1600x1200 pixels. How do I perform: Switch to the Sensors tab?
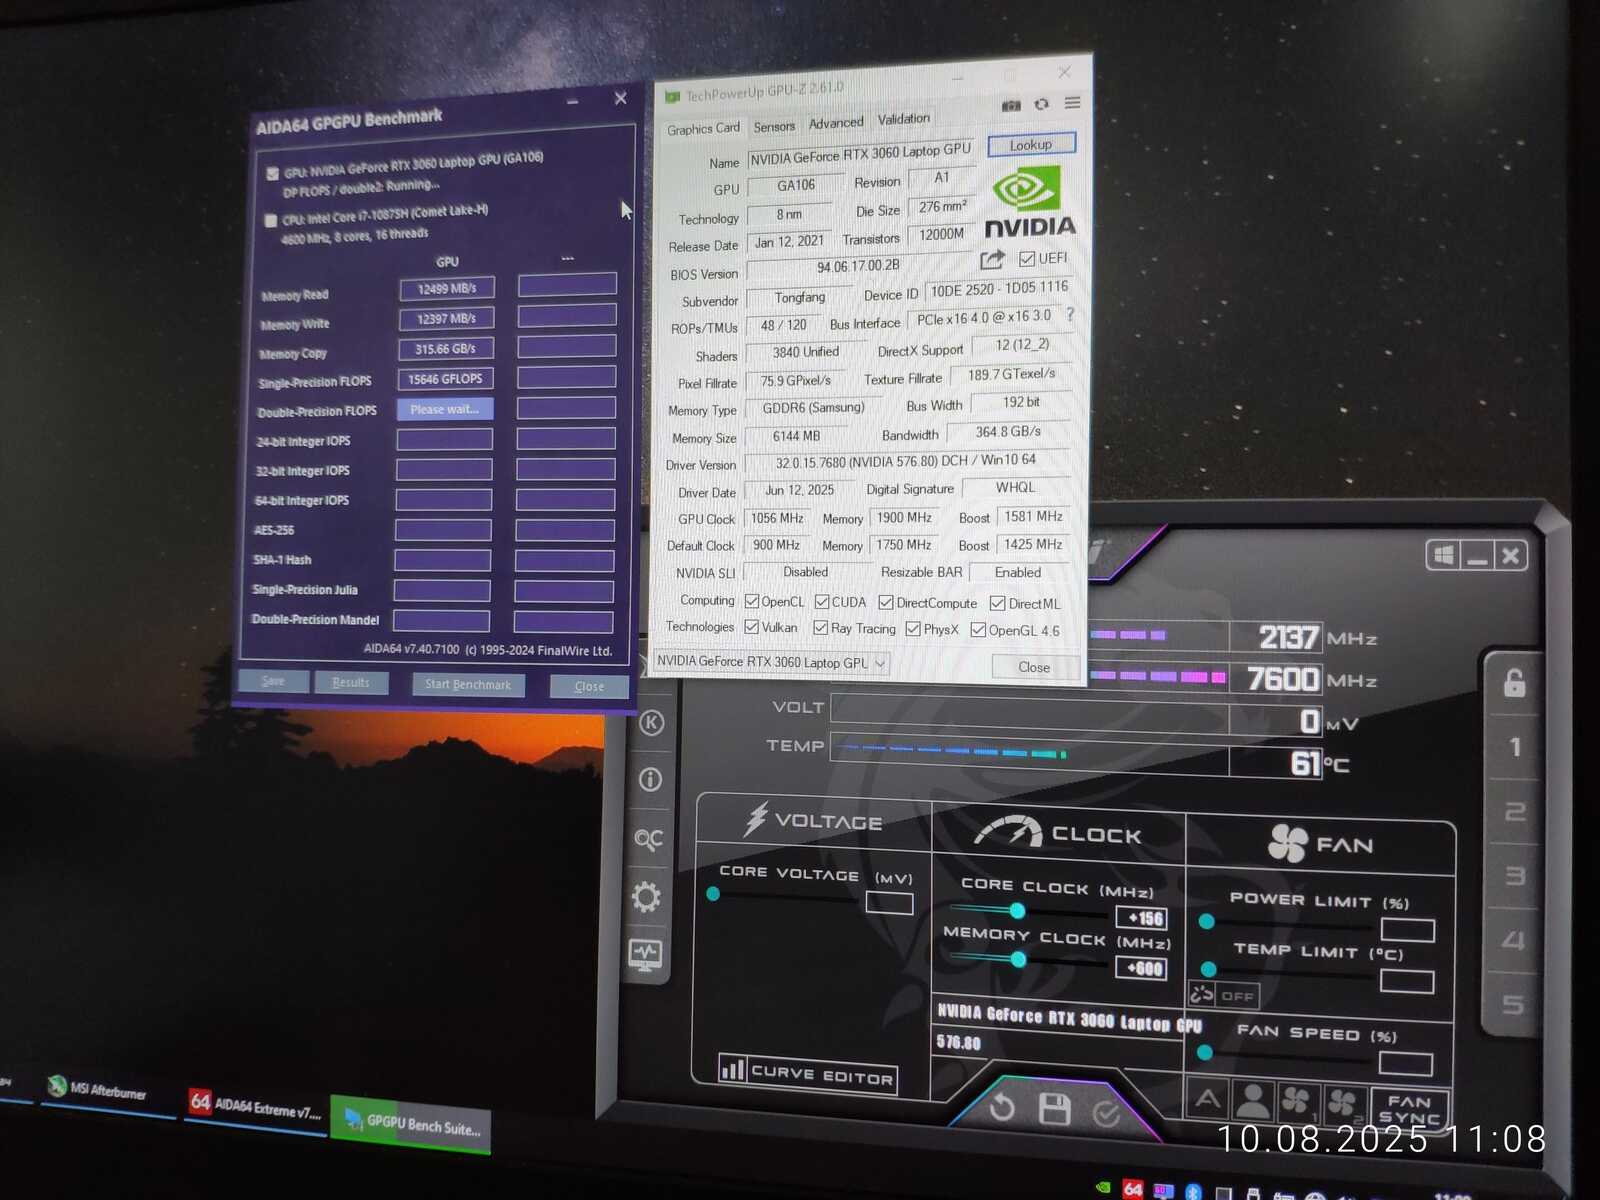coord(774,127)
